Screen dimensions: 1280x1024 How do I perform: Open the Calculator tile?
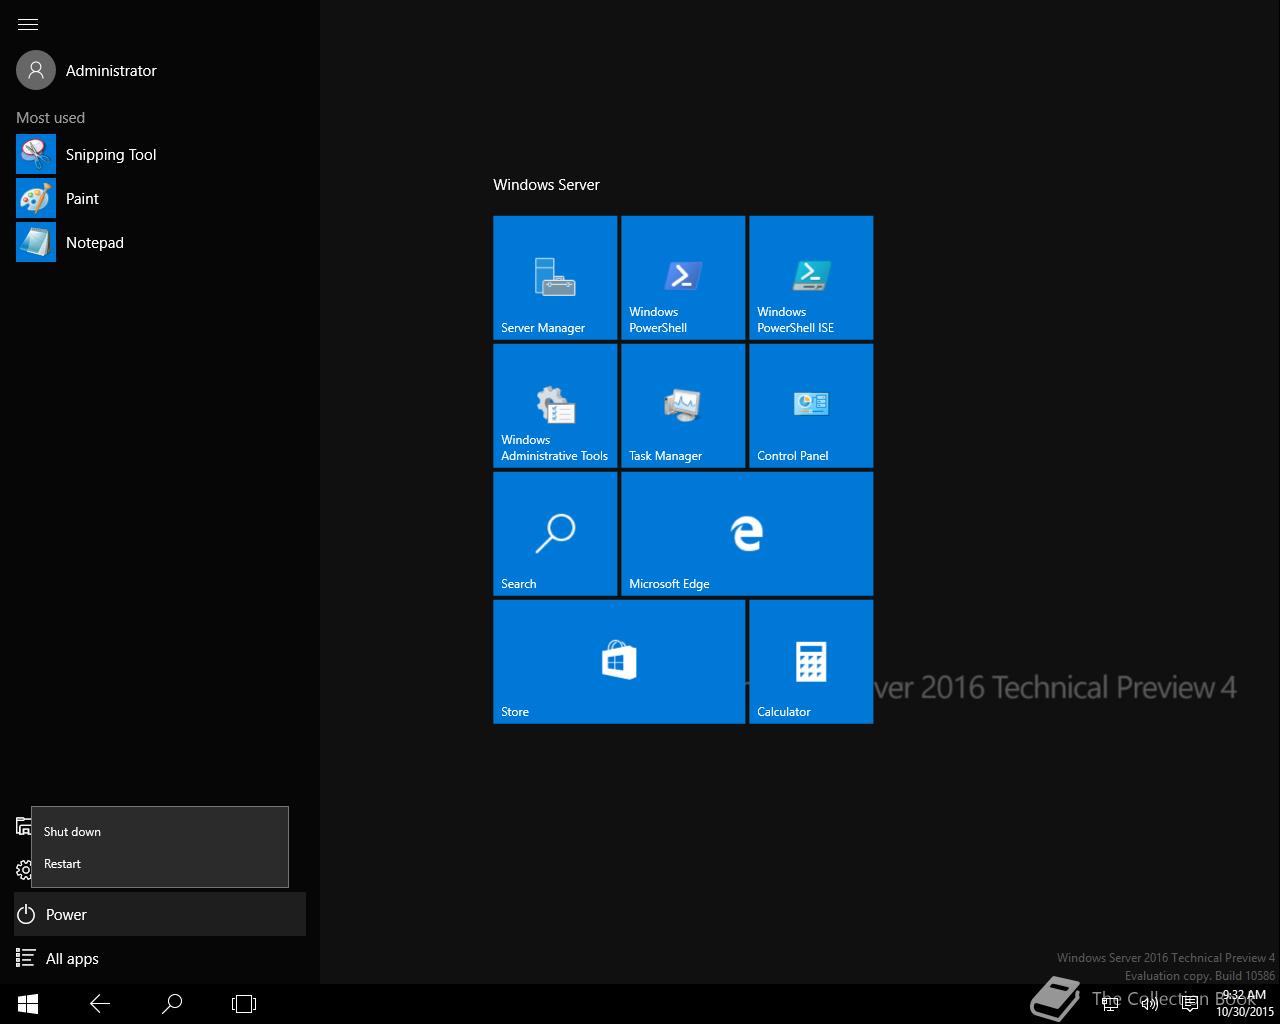click(811, 662)
